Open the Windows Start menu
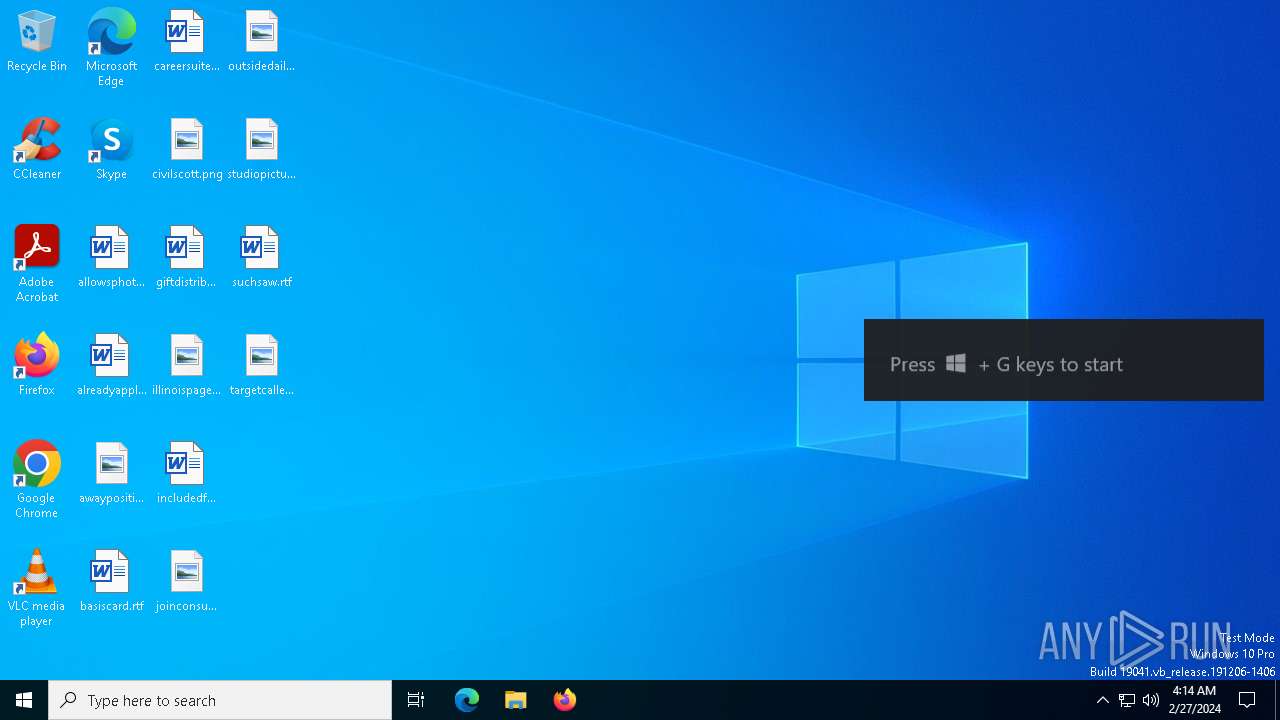Image resolution: width=1280 pixels, height=720 pixels. coord(24,700)
